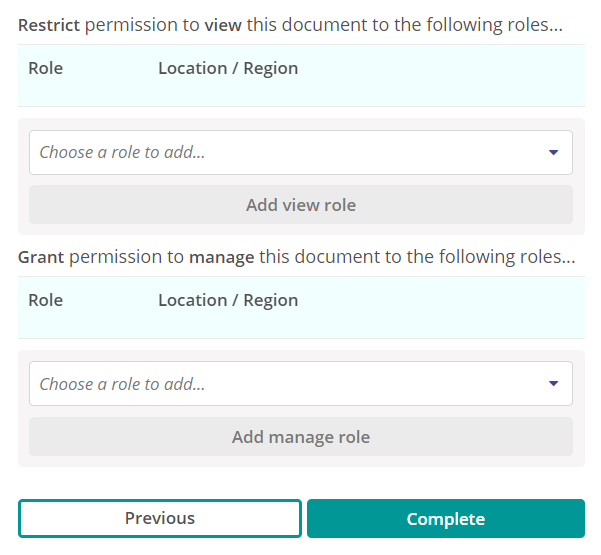Click the bold word 'Restrict' in the first heading

pyautogui.click(x=49, y=25)
